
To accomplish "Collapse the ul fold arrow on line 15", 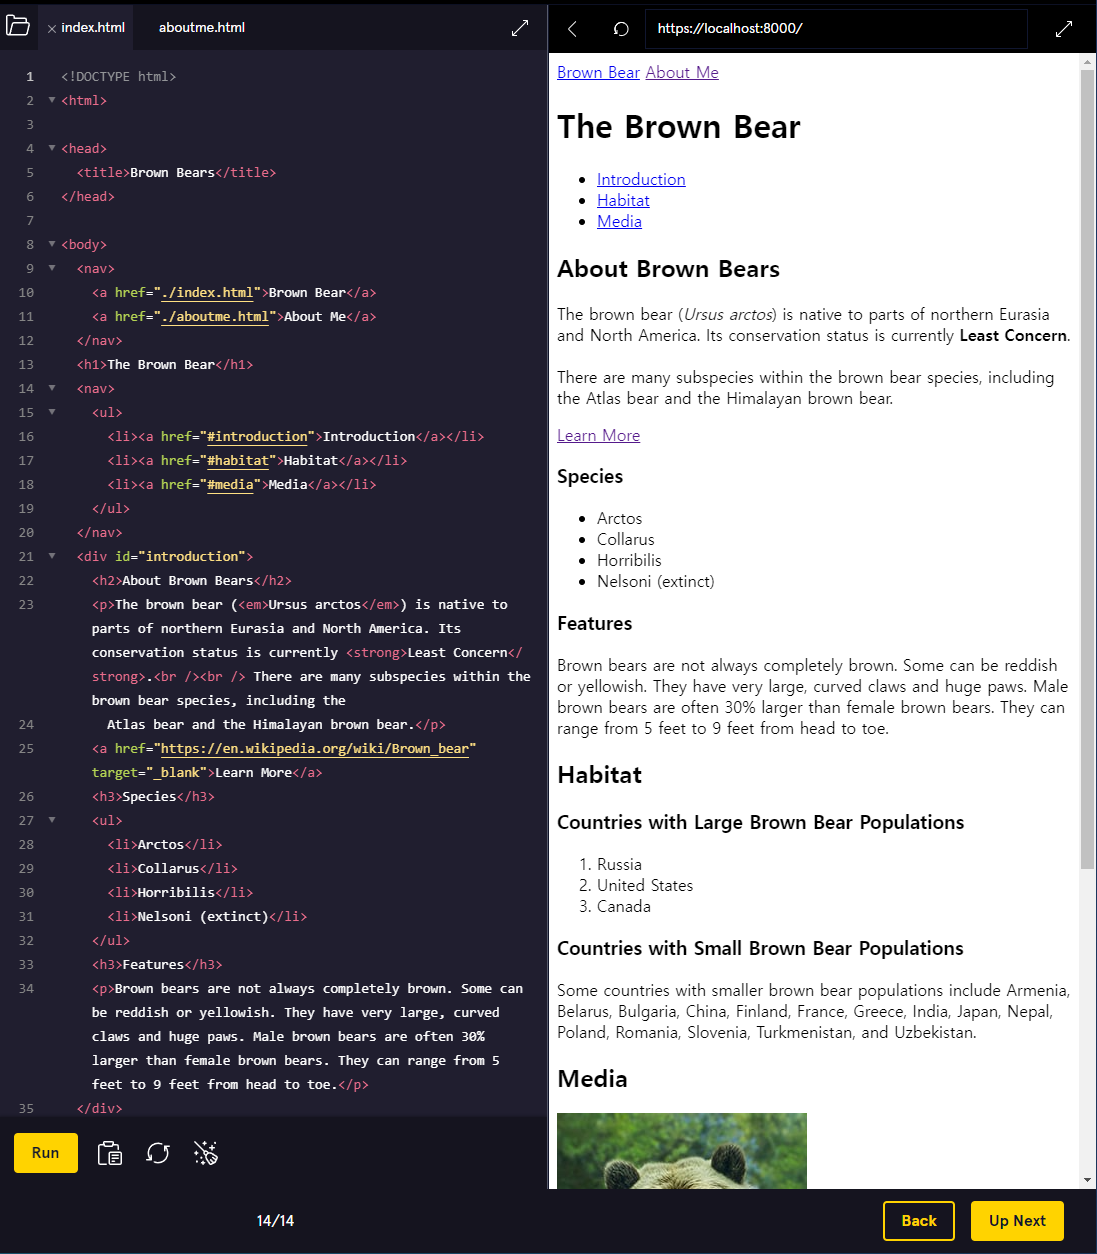I will click(x=52, y=412).
